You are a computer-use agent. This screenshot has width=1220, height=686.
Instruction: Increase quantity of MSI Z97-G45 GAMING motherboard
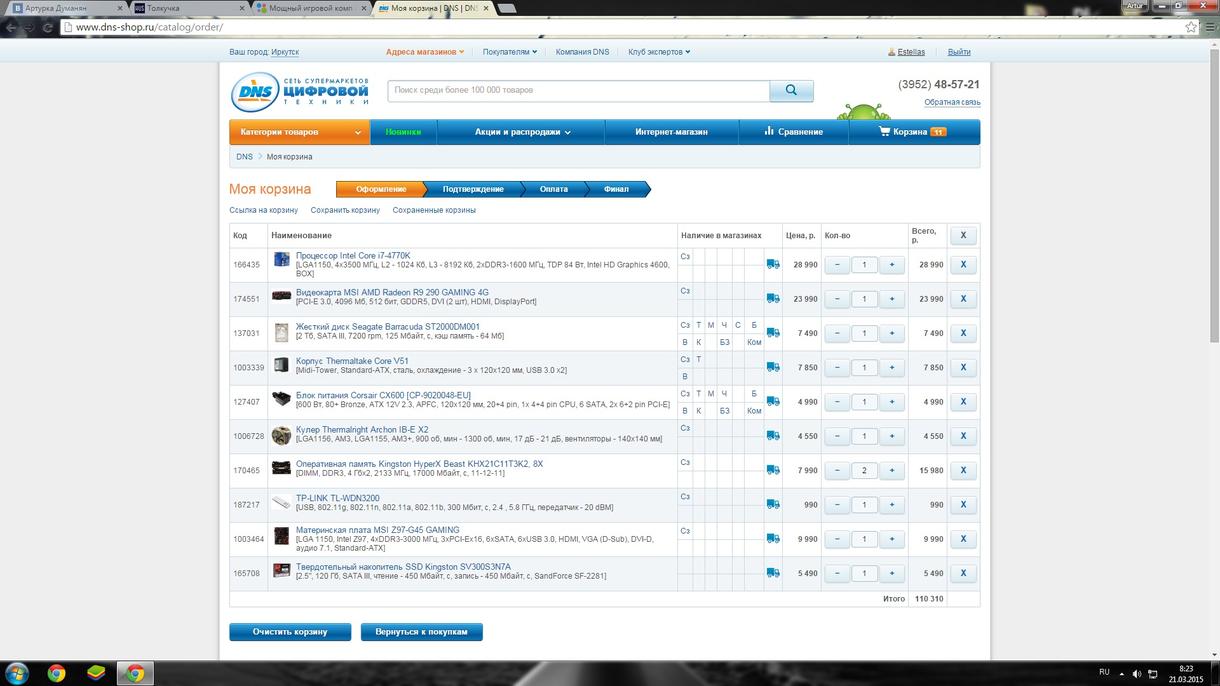(x=892, y=539)
